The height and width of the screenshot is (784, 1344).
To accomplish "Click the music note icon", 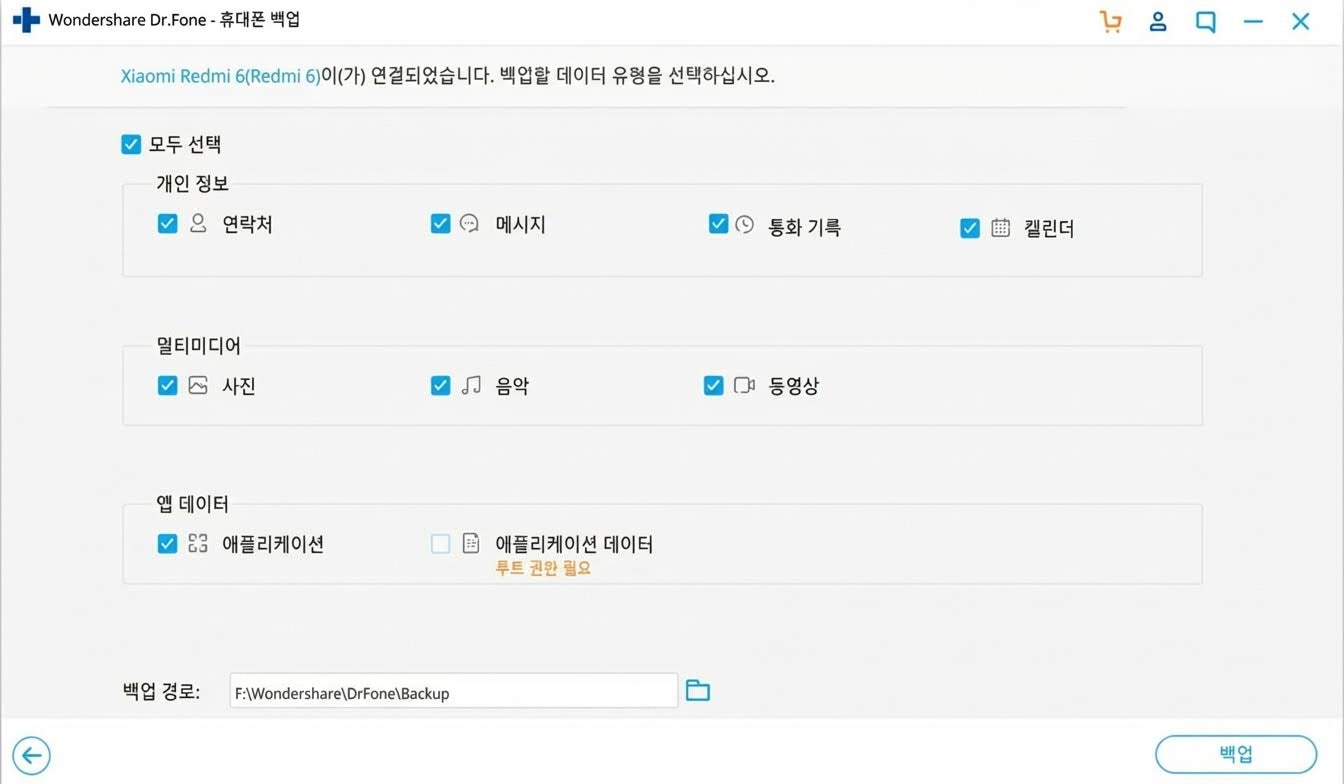I will 471,385.
